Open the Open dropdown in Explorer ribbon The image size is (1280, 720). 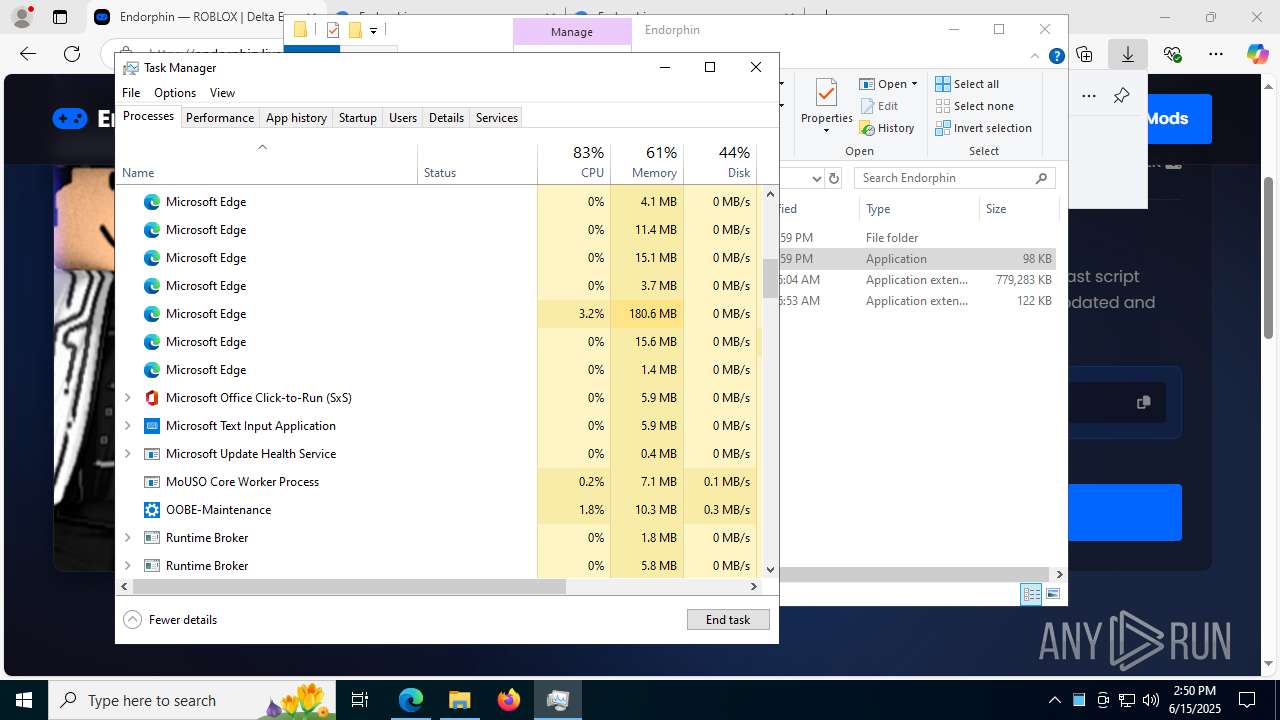[x=888, y=84]
